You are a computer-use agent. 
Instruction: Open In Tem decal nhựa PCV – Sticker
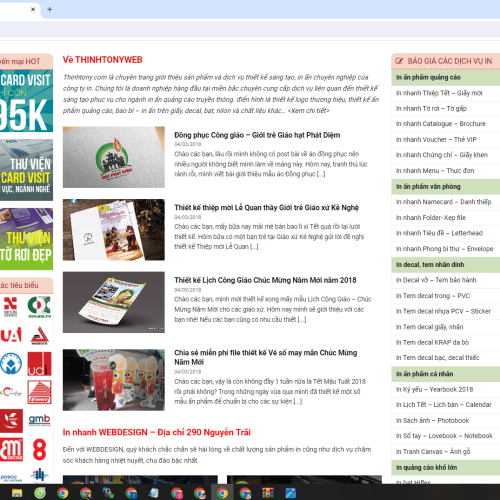coord(443,311)
